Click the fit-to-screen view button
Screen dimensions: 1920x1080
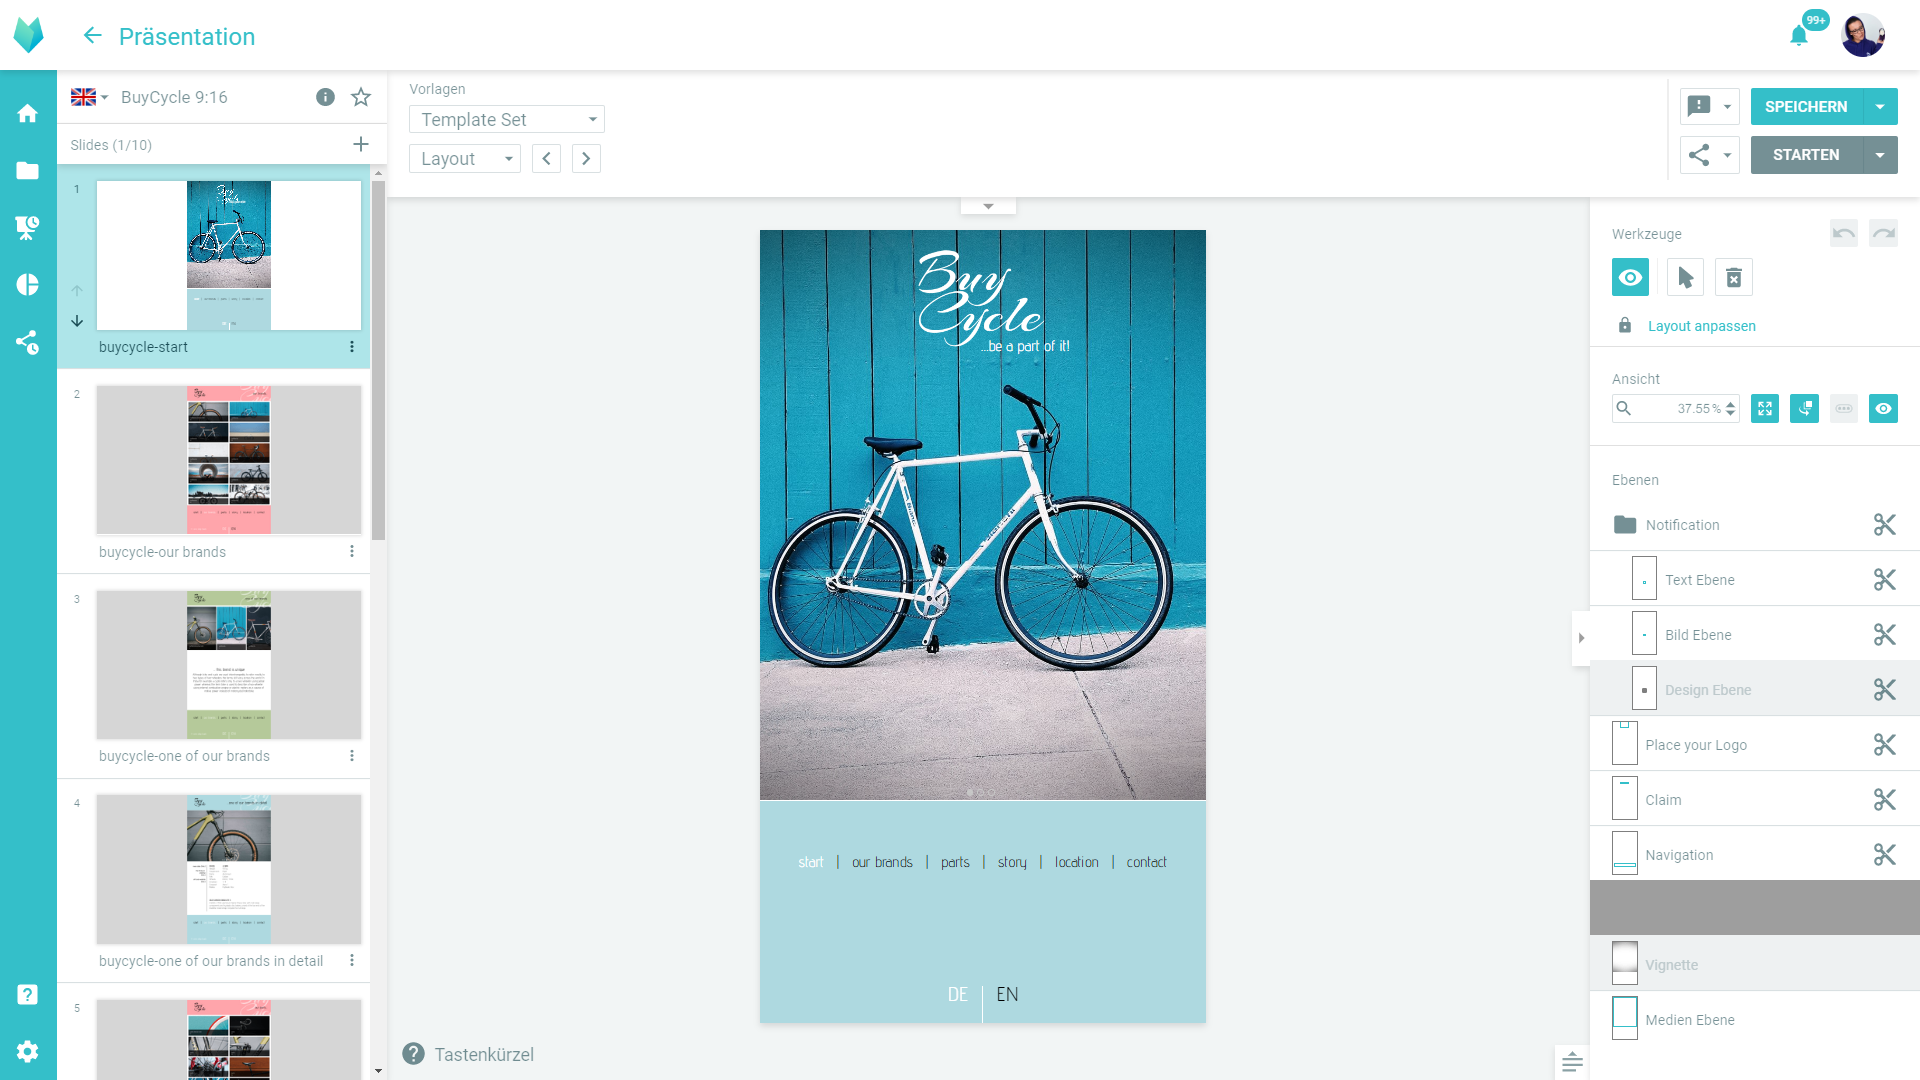(x=1765, y=408)
